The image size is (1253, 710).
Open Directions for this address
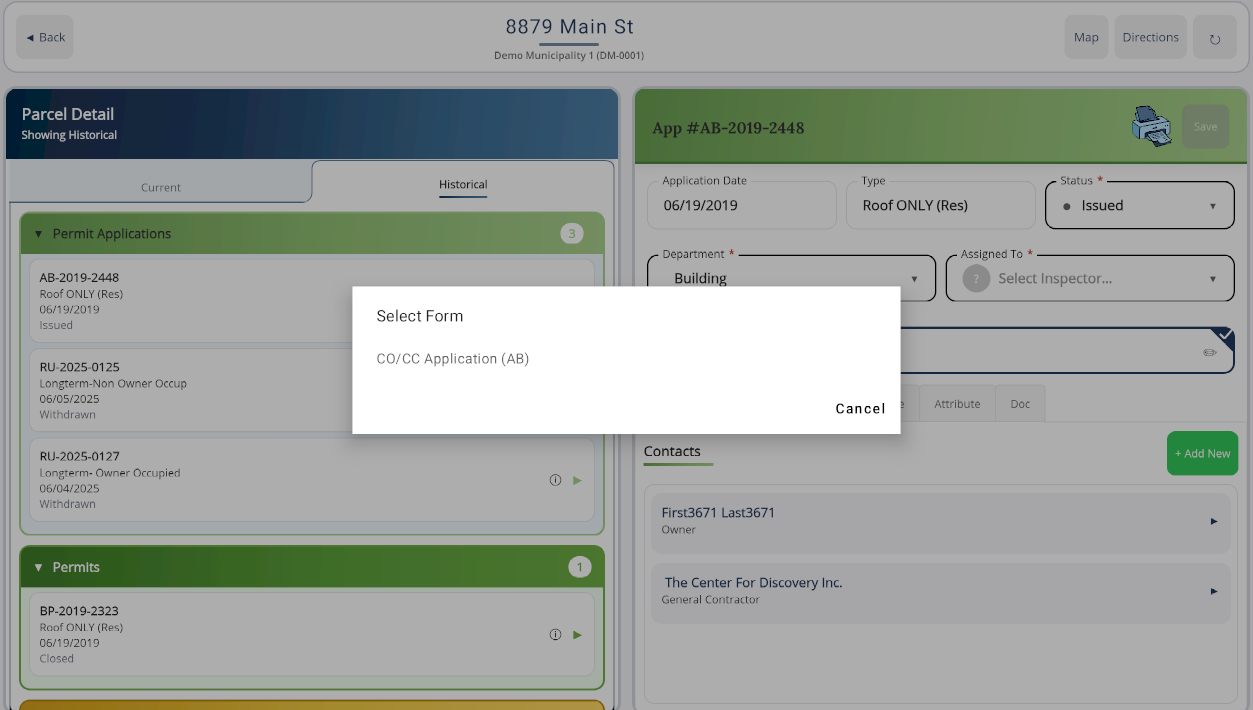[x=1150, y=37]
